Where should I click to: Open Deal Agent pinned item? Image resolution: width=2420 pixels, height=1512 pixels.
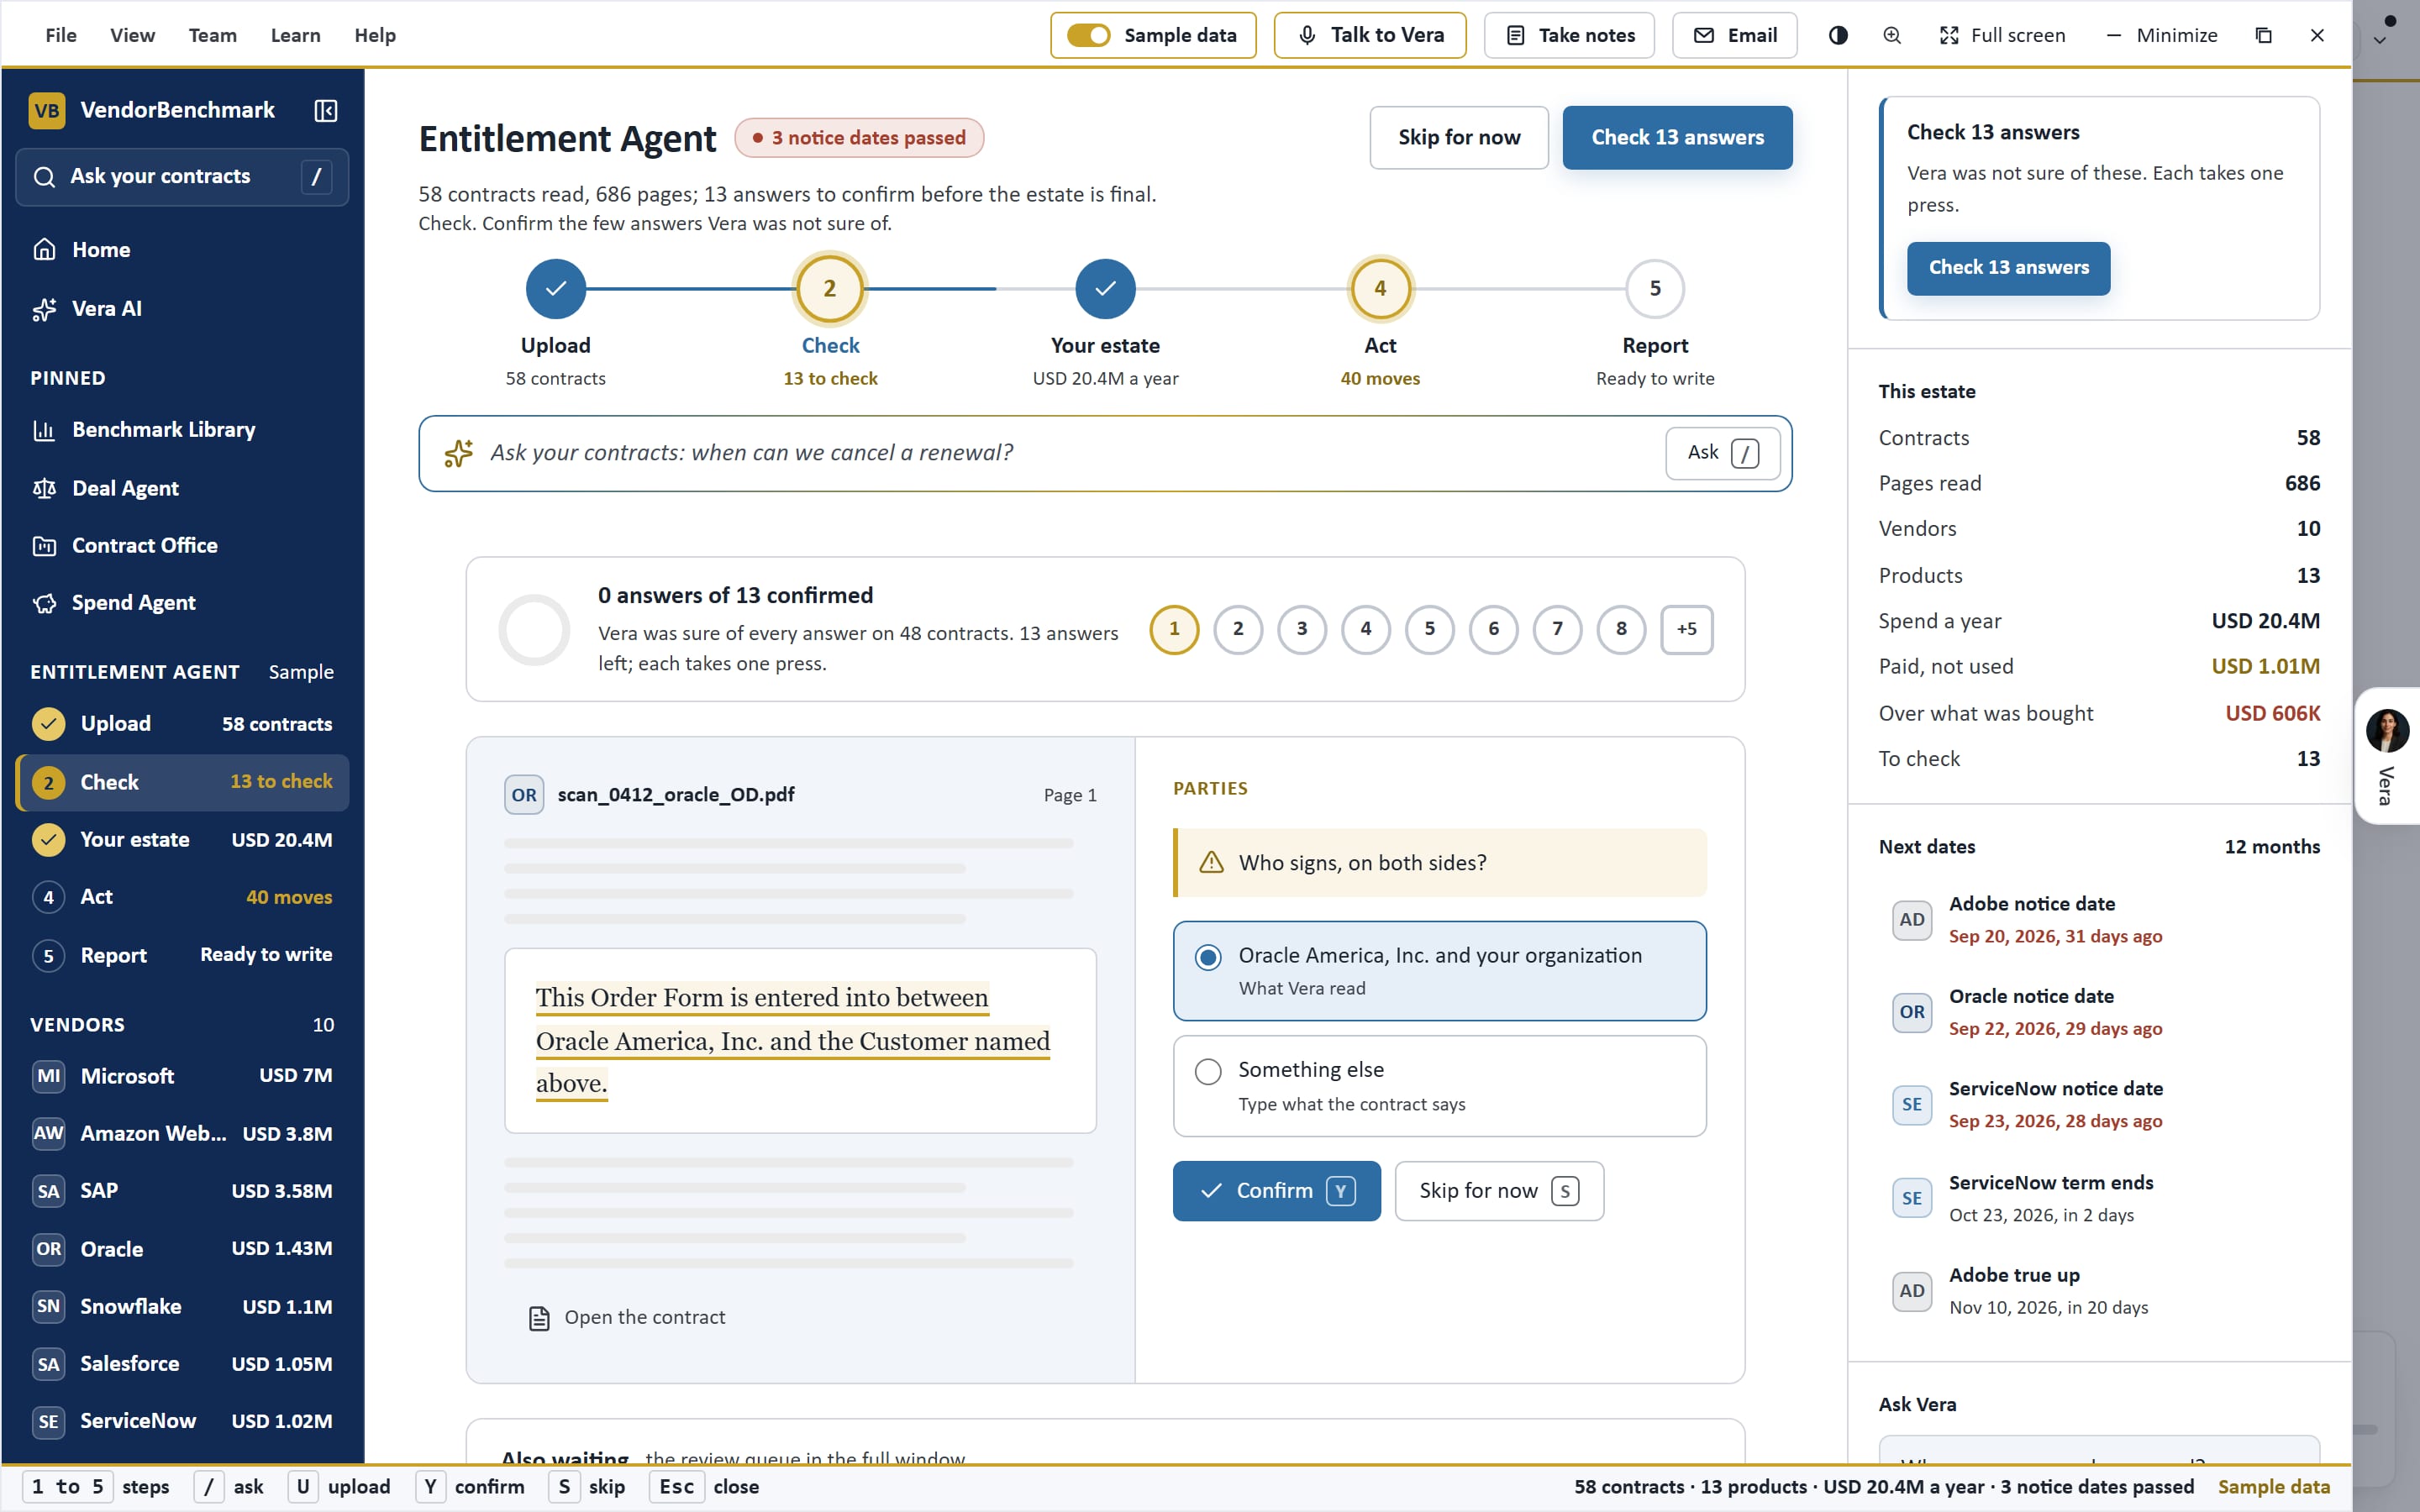(182, 488)
